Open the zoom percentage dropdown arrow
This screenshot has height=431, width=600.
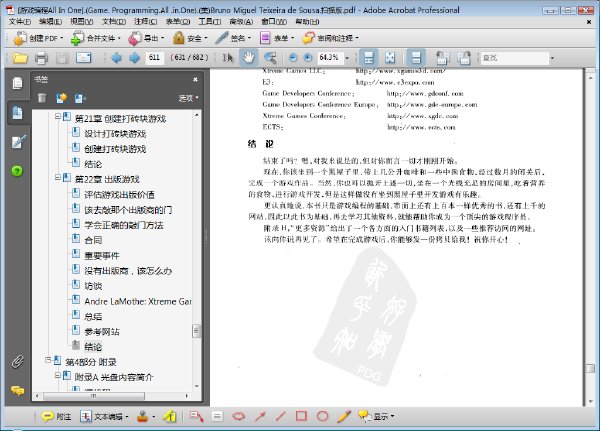click(x=347, y=58)
